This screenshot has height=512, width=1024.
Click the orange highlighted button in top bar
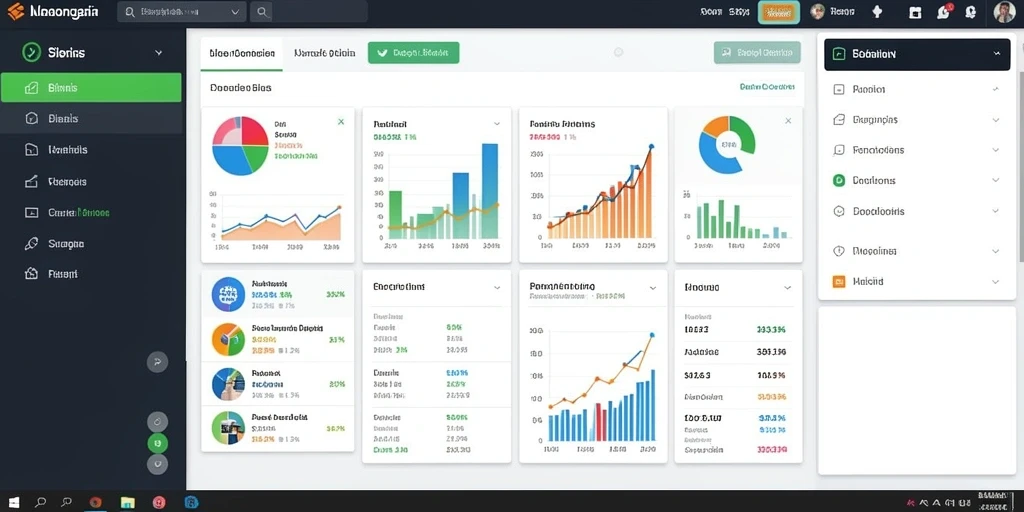coord(778,12)
